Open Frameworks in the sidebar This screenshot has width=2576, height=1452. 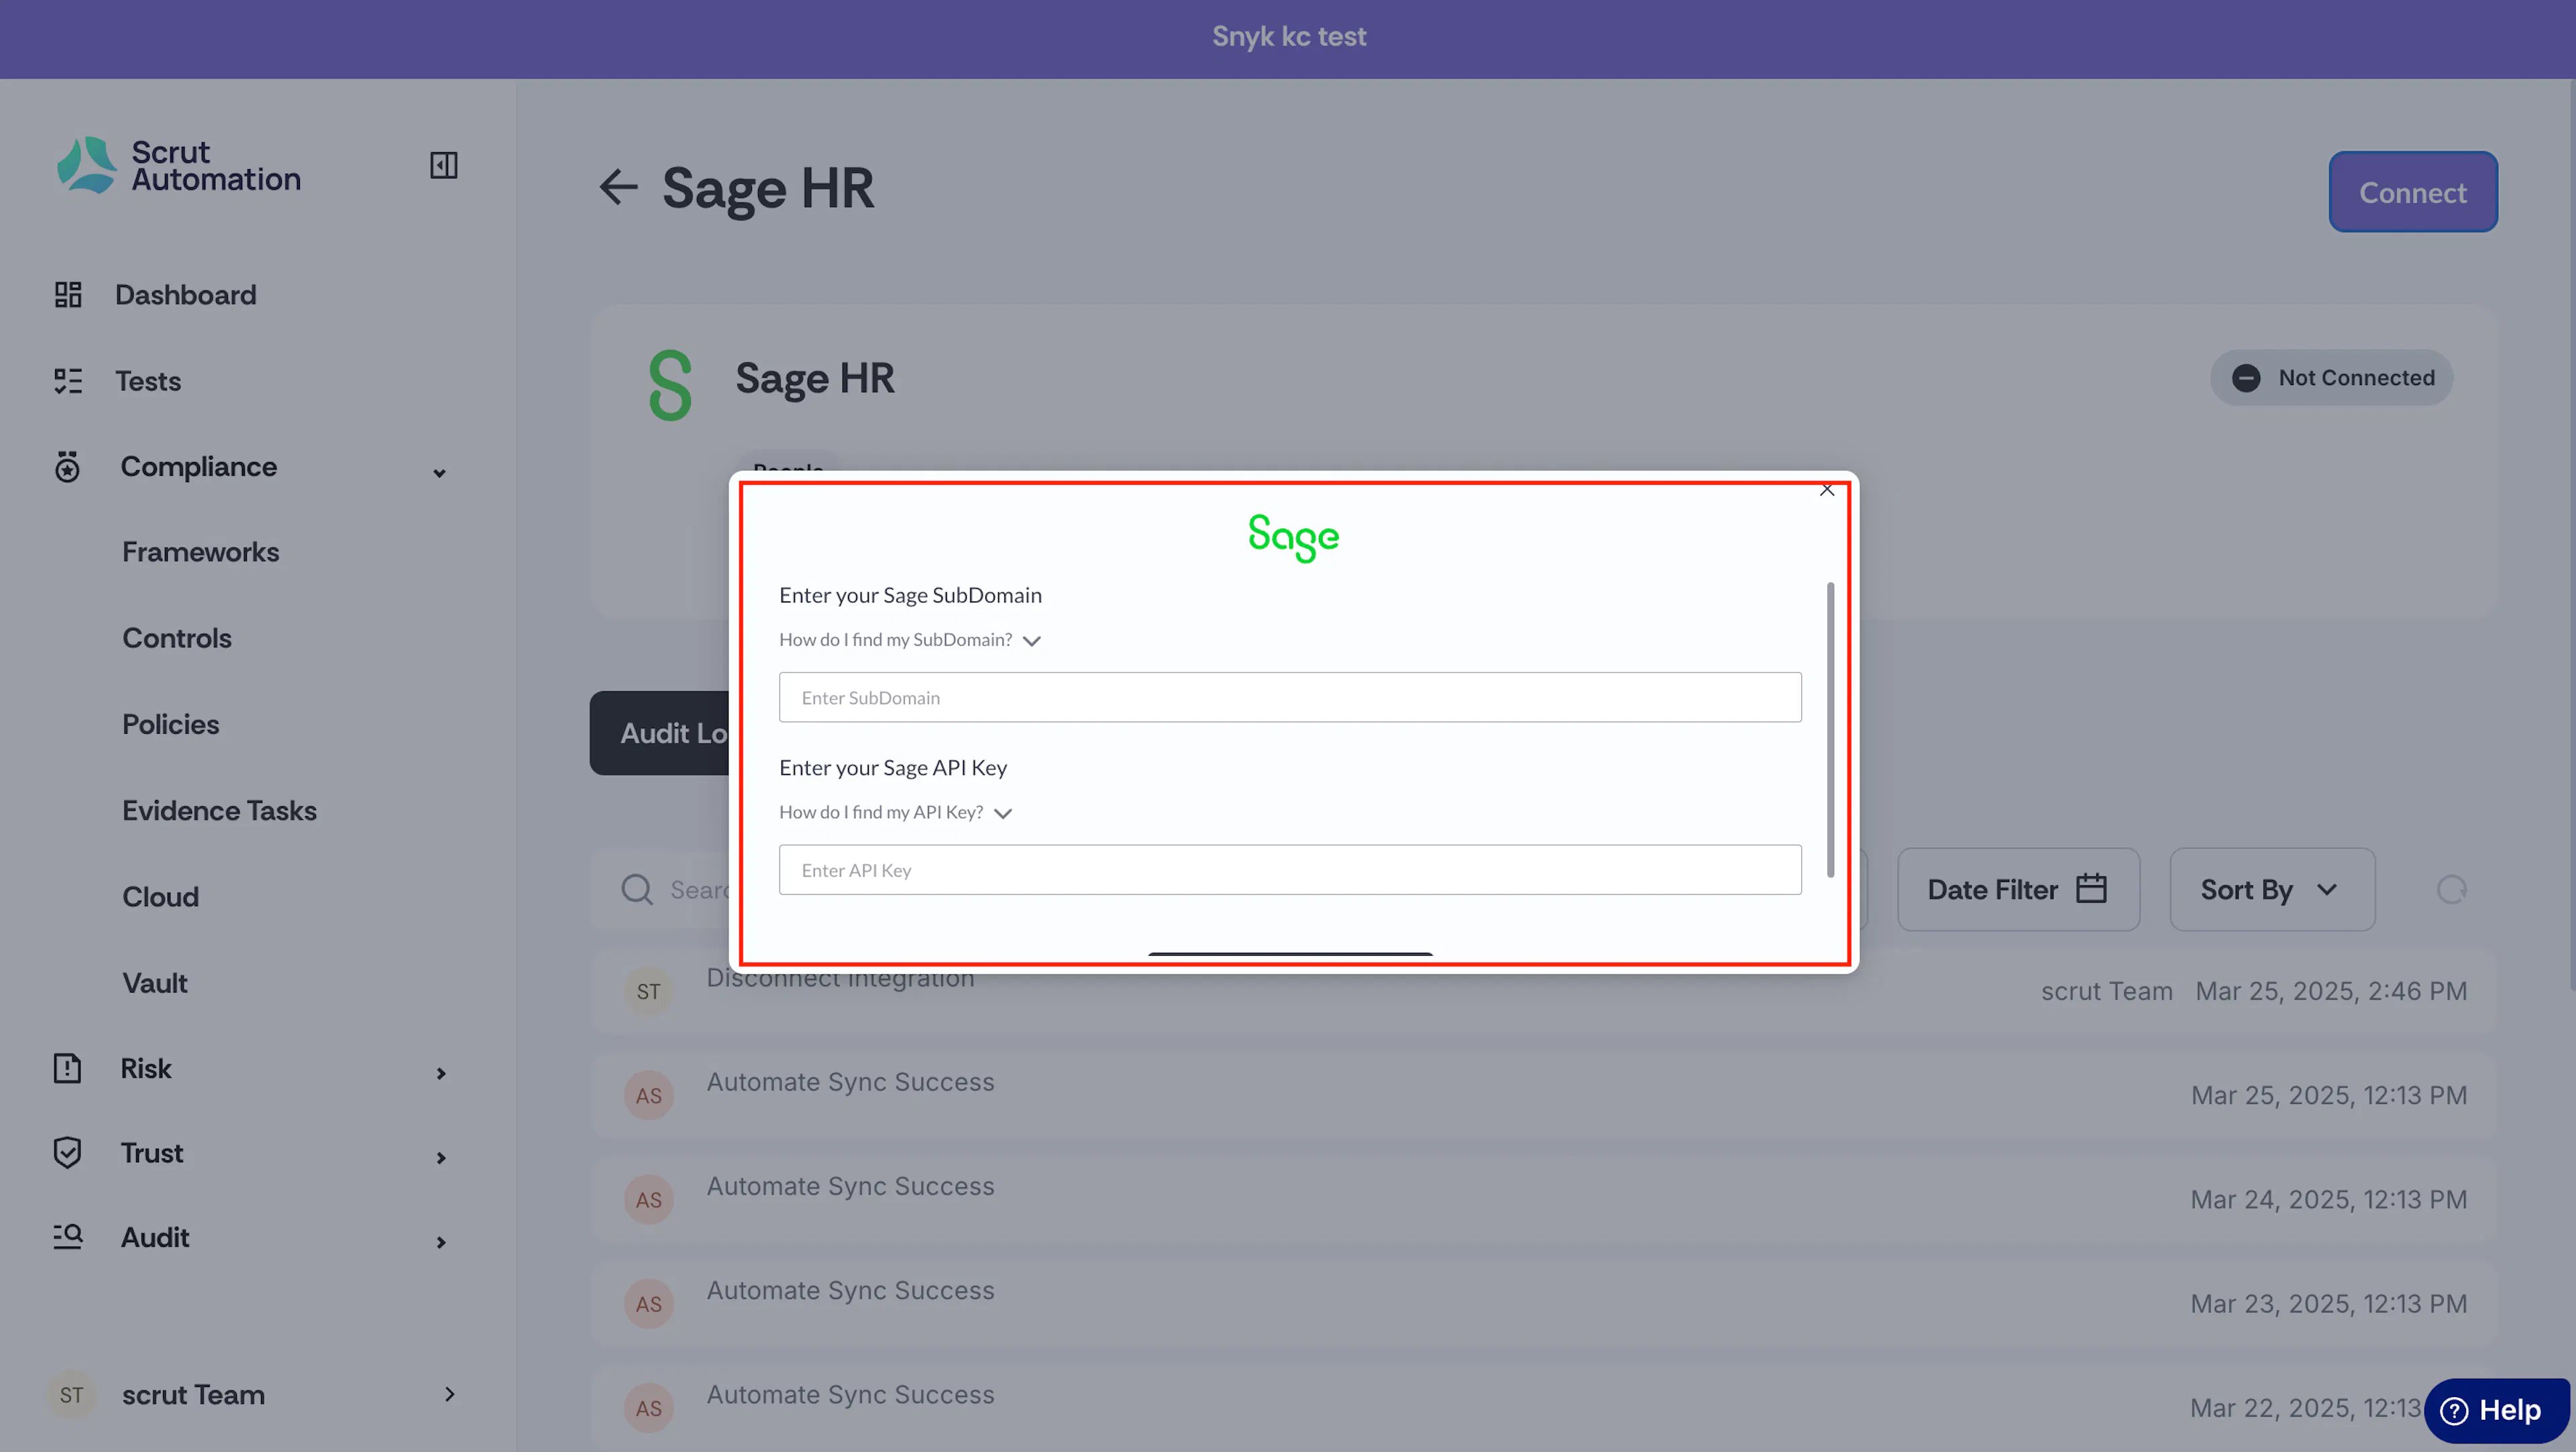click(x=200, y=552)
